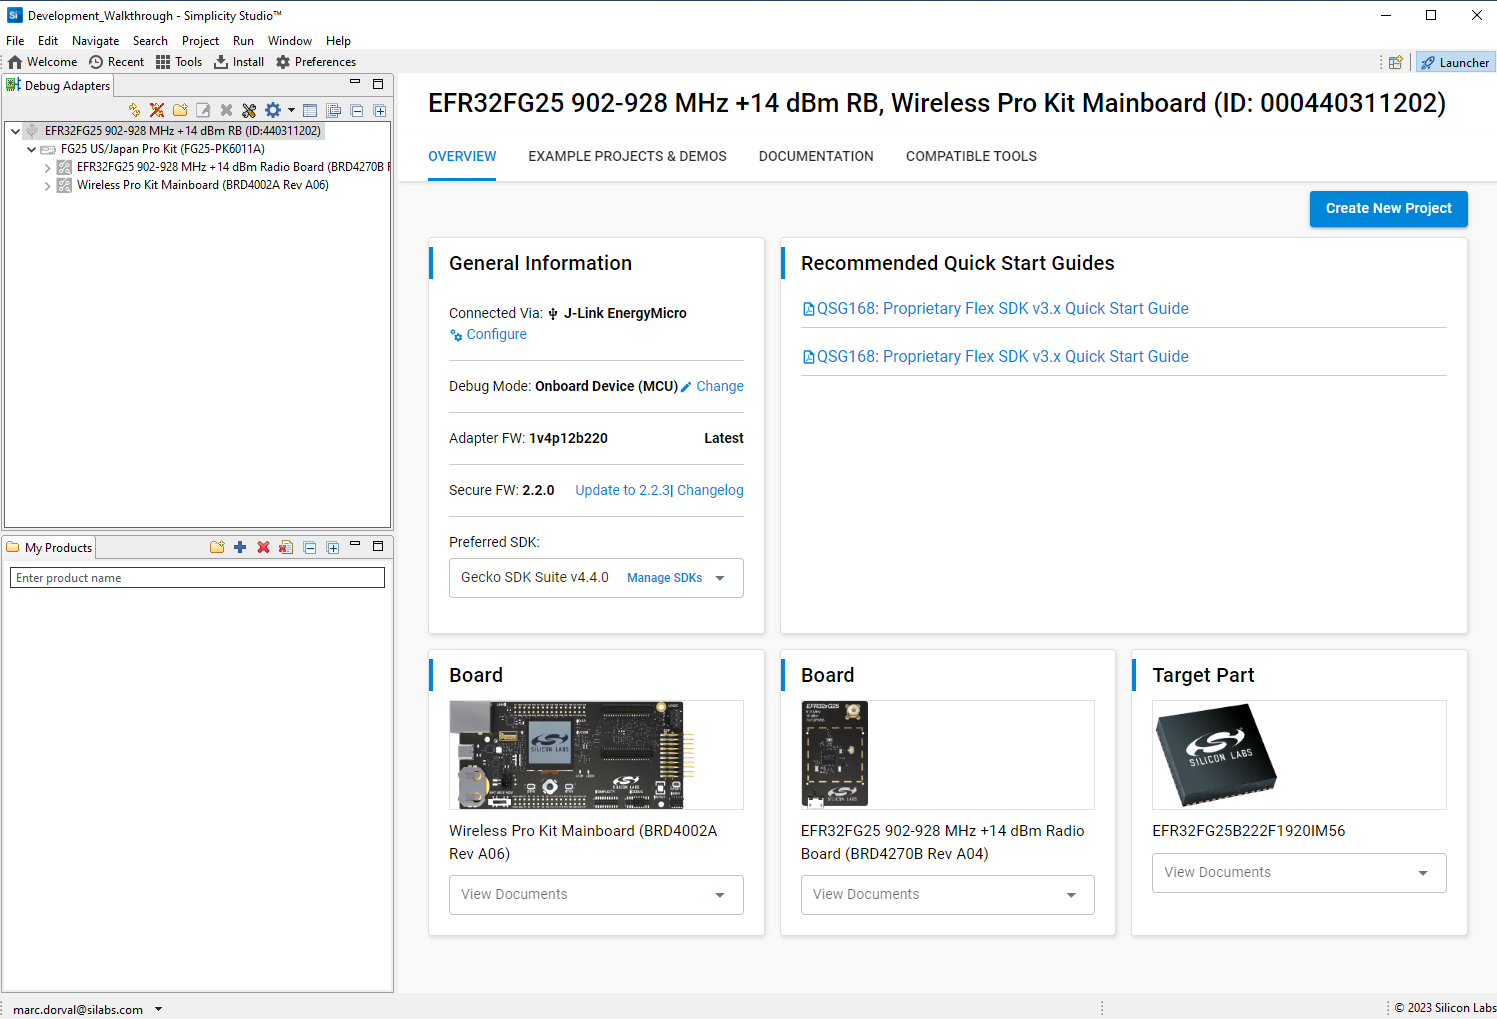The width and height of the screenshot is (1497, 1019).
Task: Click the blue plus icon in My Products
Action: tap(240, 547)
